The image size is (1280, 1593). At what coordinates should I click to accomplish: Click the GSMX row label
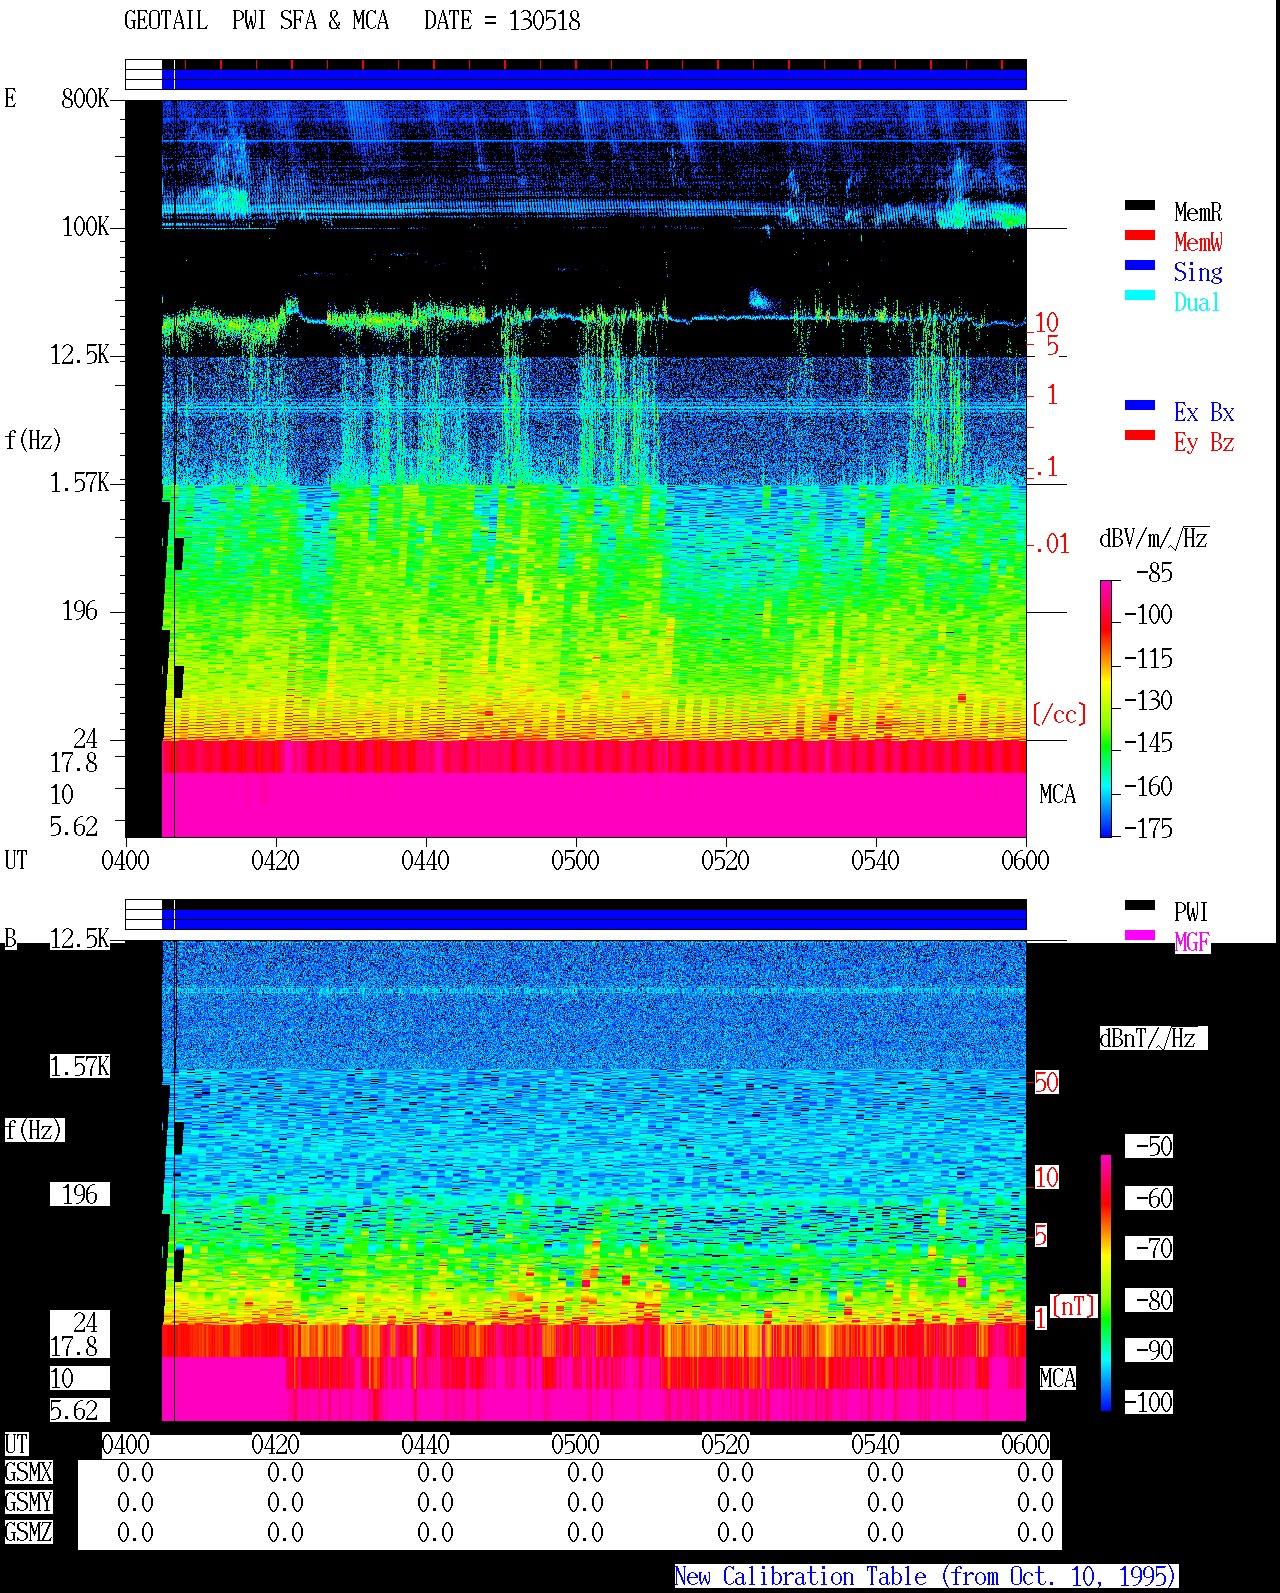[x=28, y=1473]
